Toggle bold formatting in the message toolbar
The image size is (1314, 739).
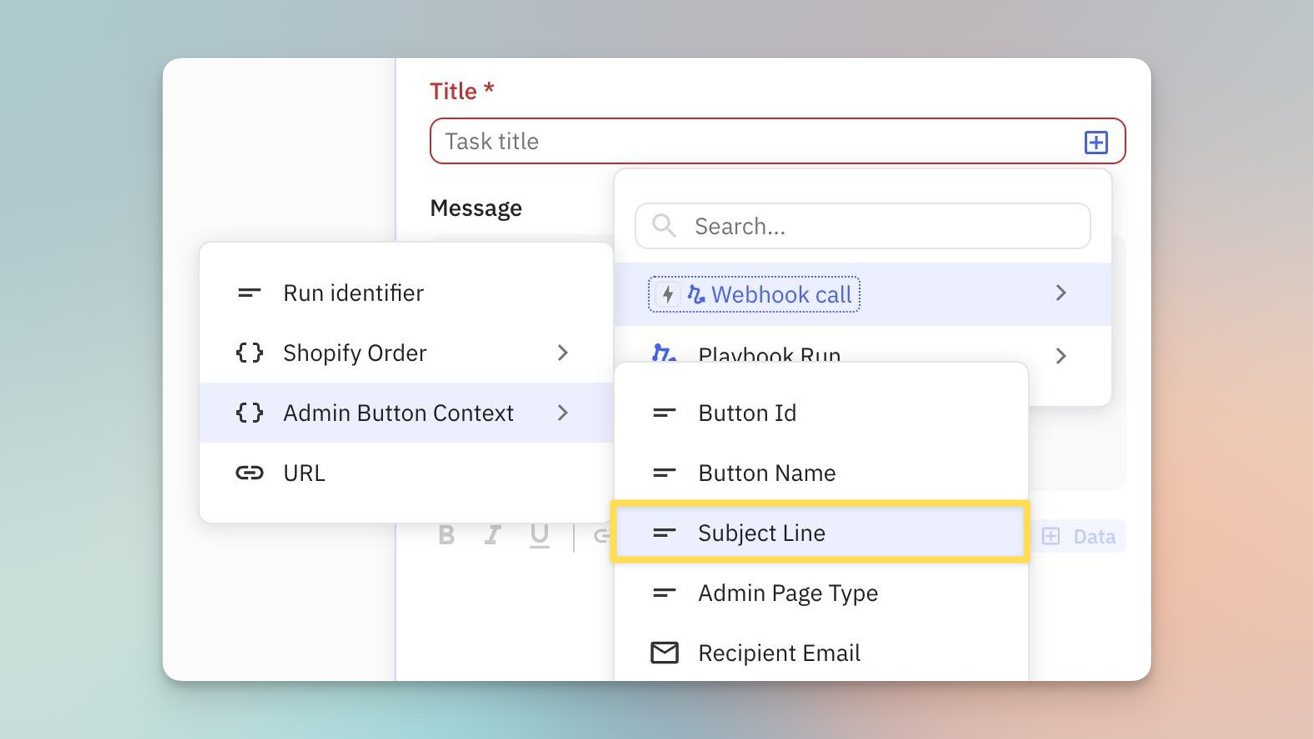point(447,535)
